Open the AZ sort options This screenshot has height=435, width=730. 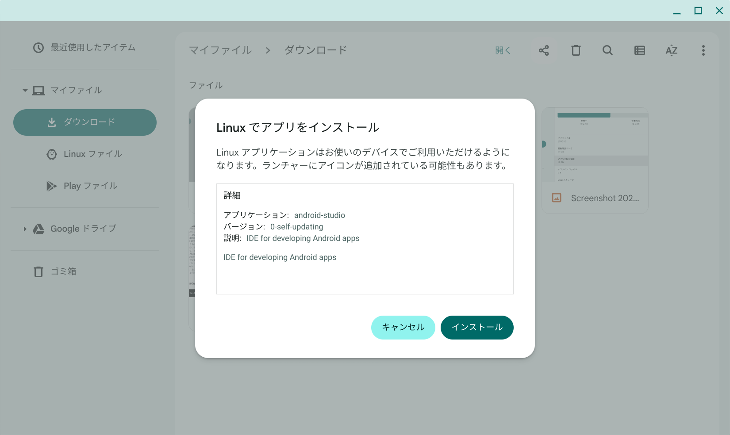671,50
